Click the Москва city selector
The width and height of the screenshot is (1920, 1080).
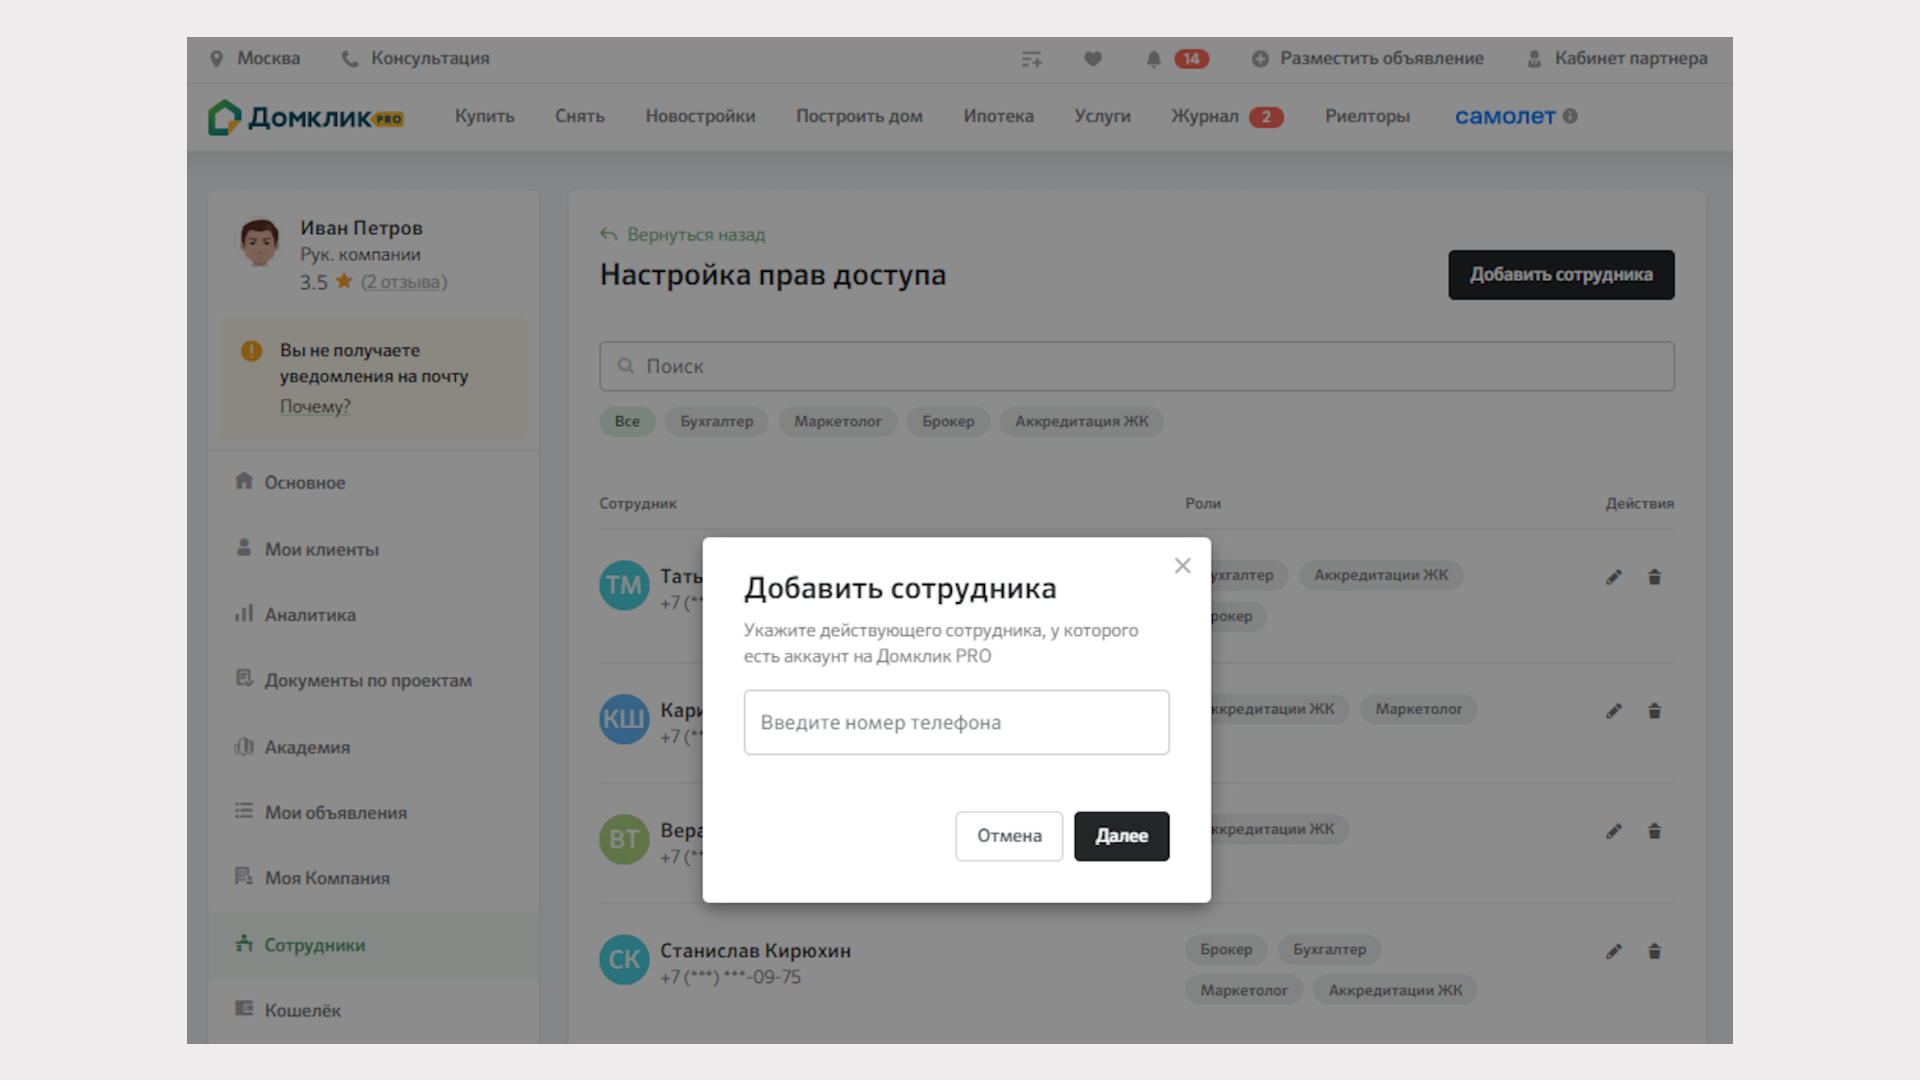coord(268,59)
